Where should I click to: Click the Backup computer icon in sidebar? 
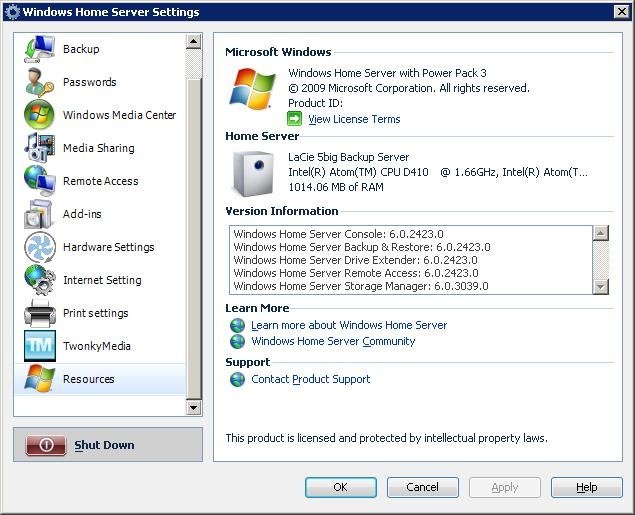39,49
